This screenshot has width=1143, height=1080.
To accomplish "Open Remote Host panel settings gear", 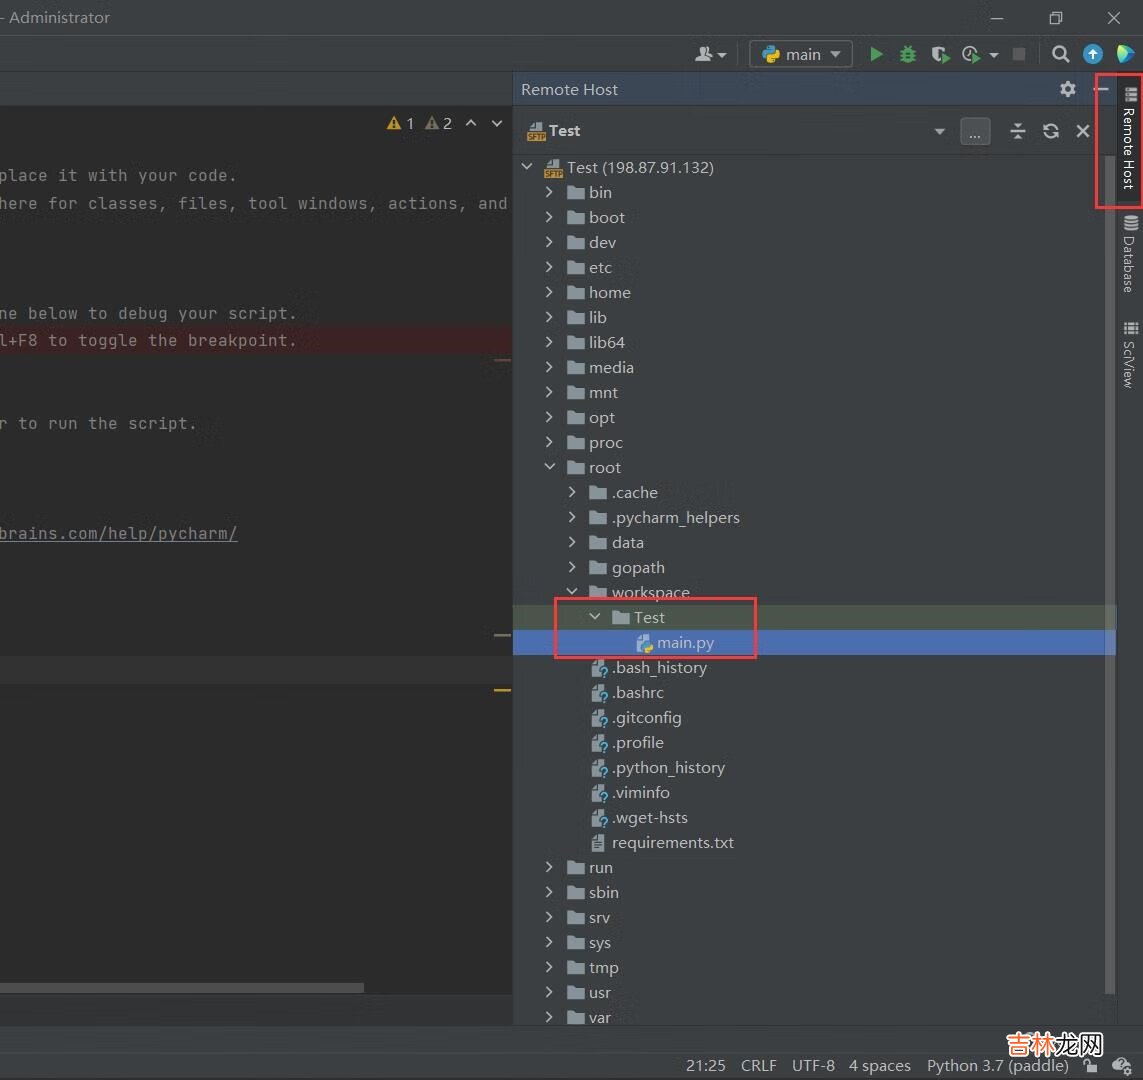I will point(1068,89).
